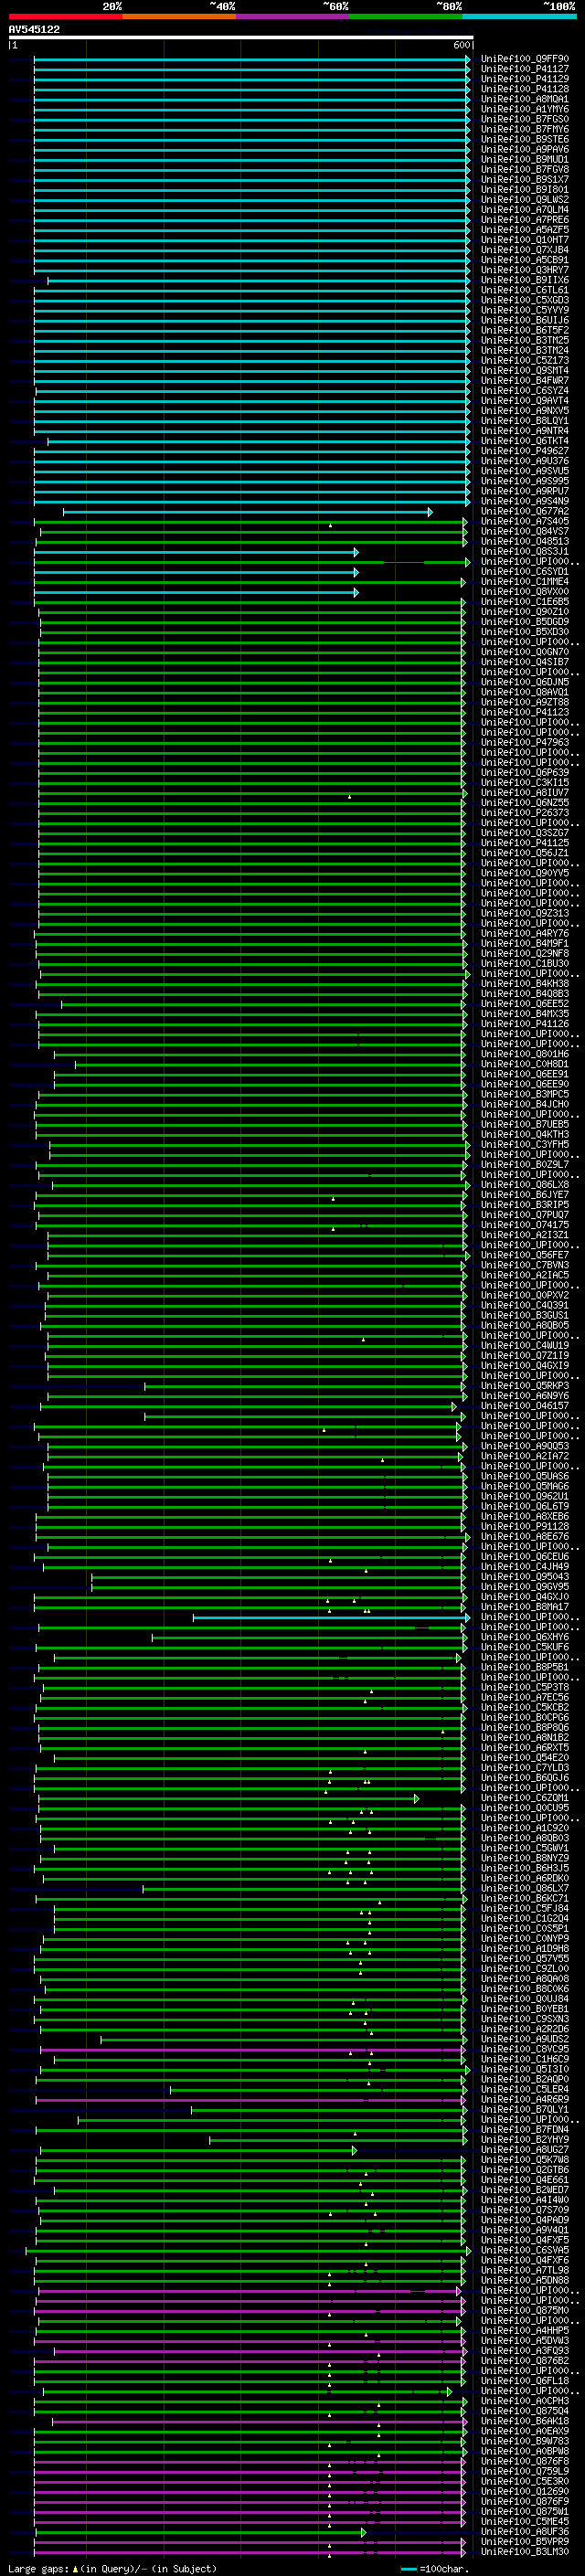Choose hit UniRef100_Q90Z10

[524, 612]
